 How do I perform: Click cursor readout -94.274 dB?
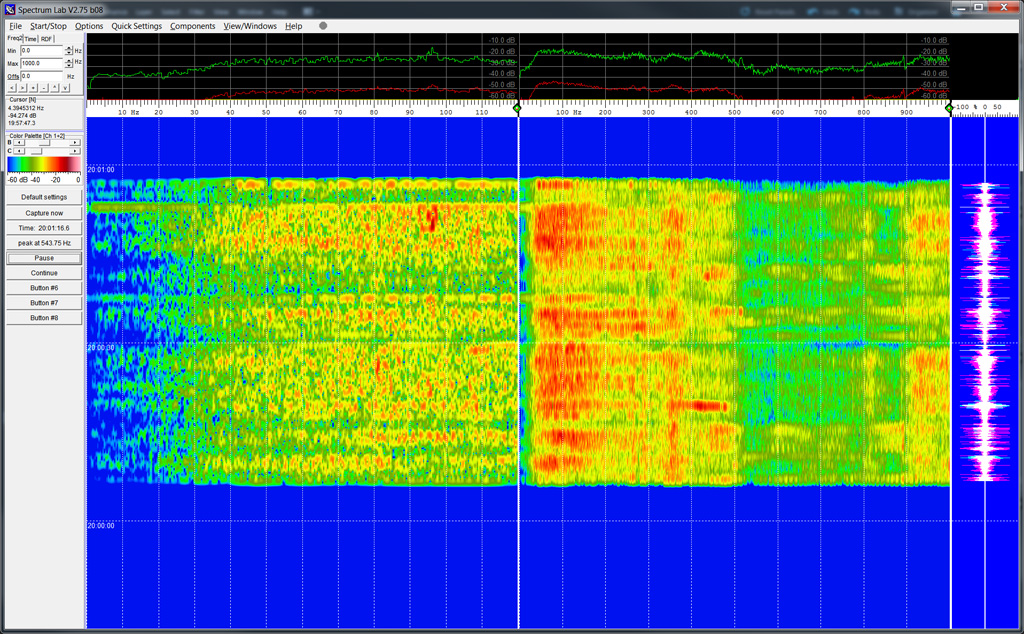(x=22, y=116)
